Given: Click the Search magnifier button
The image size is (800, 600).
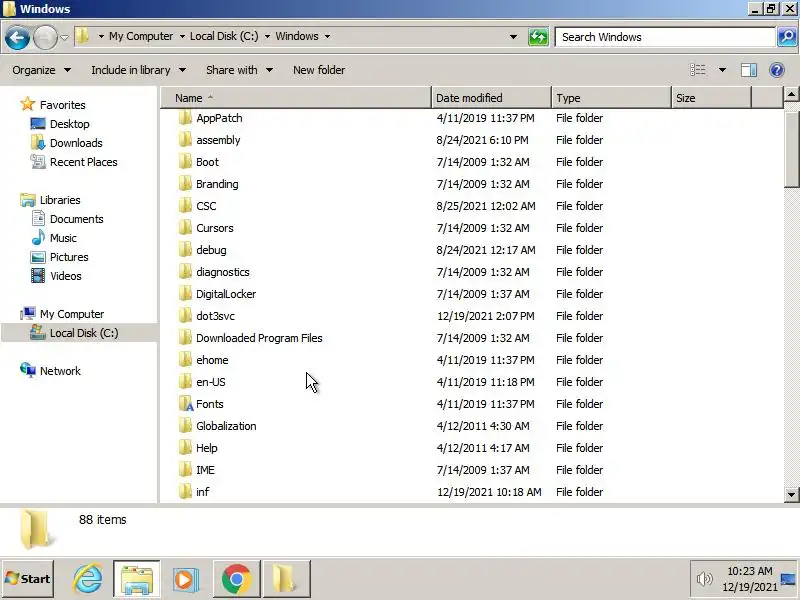Looking at the screenshot, I should coord(787,37).
